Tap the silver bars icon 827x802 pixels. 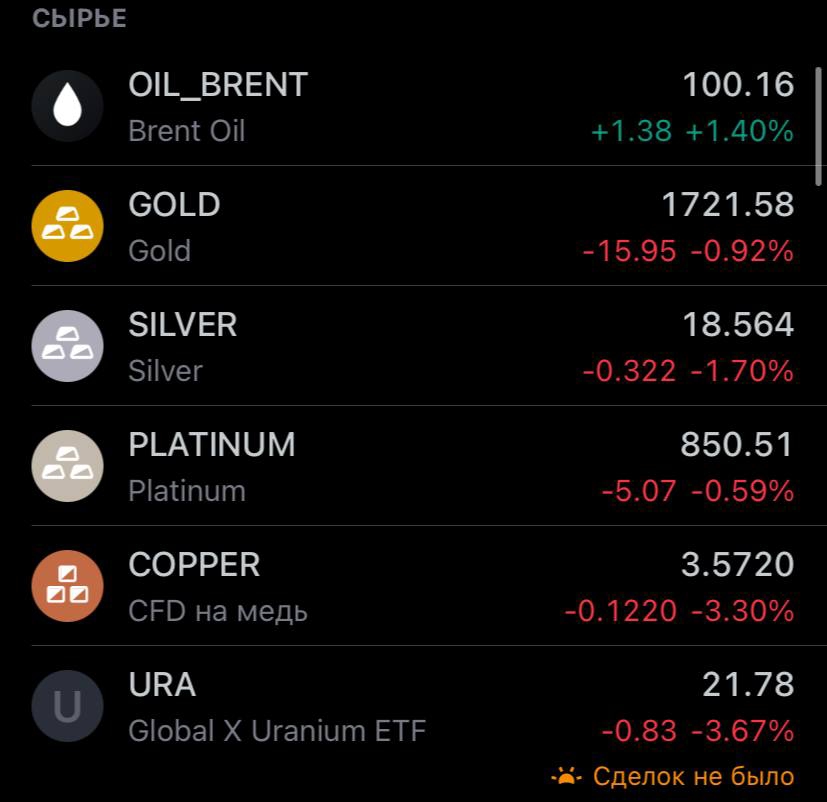click(x=68, y=346)
